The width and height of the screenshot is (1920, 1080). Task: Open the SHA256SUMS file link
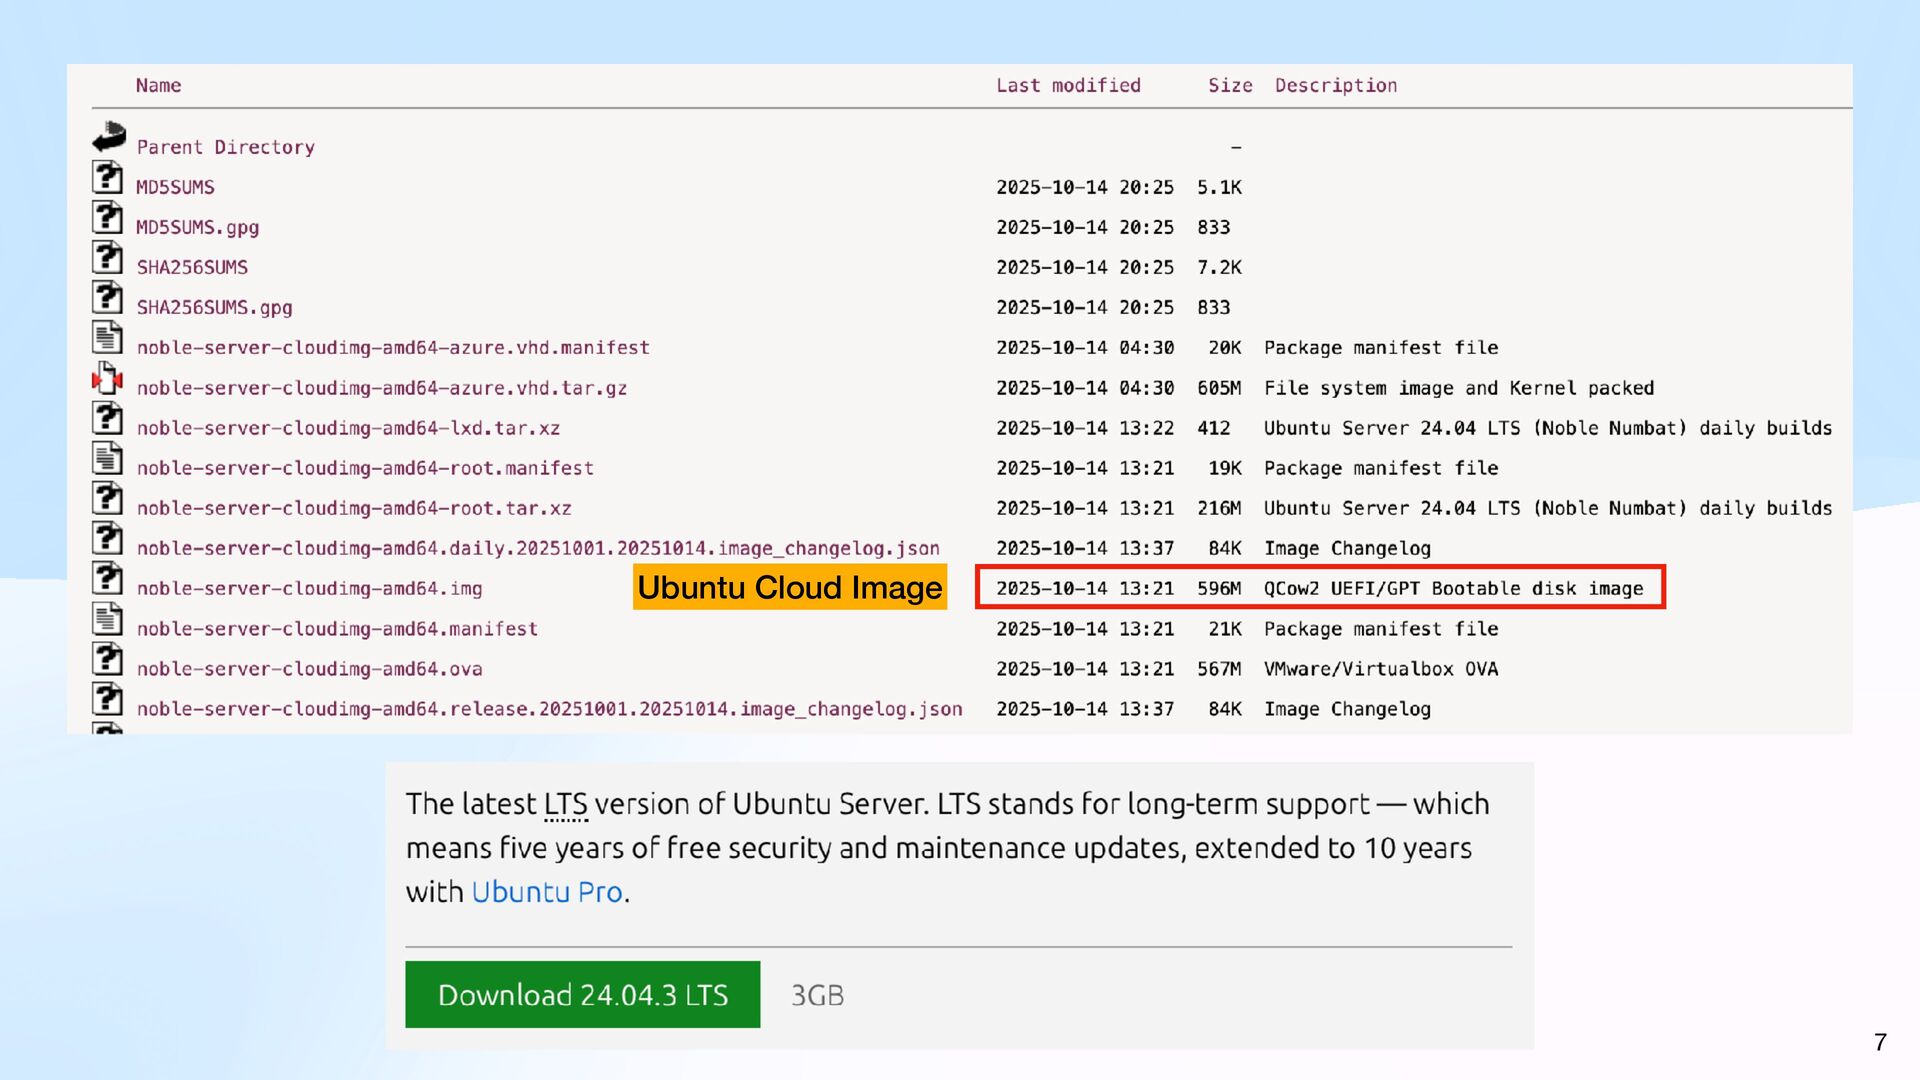(192, 268)
